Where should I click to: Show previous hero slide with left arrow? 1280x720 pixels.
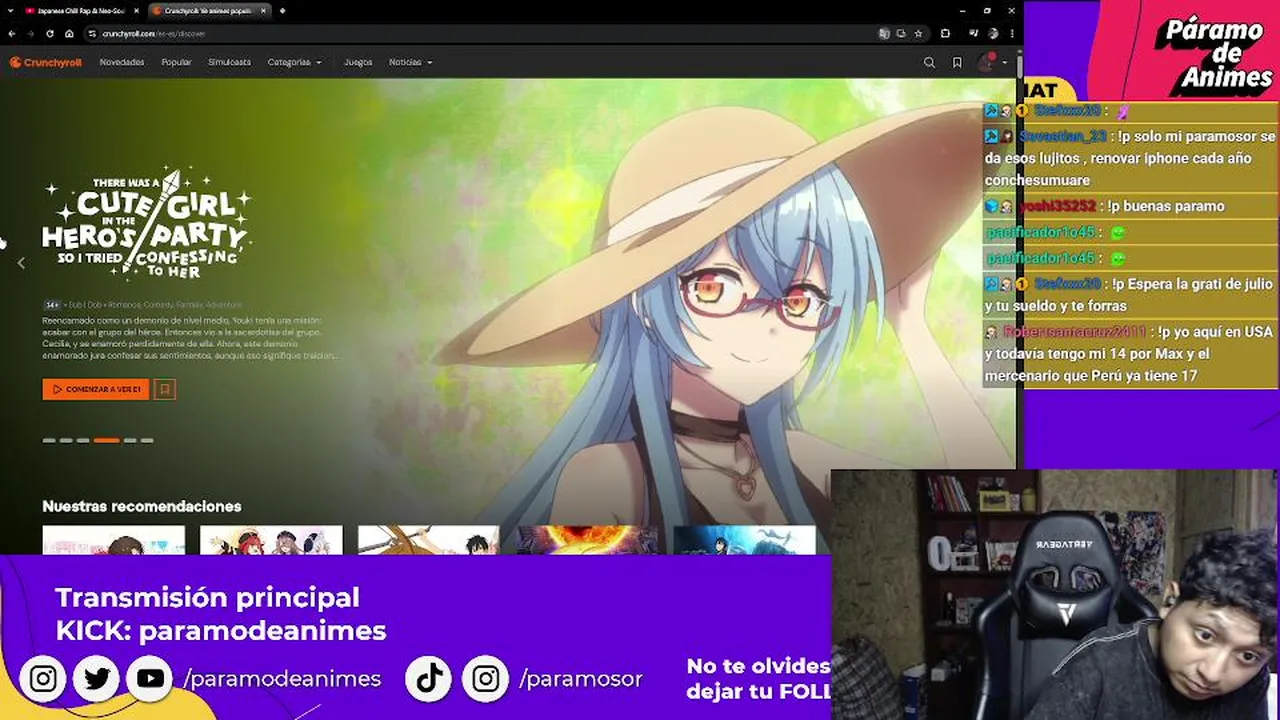tap(21, 263)
